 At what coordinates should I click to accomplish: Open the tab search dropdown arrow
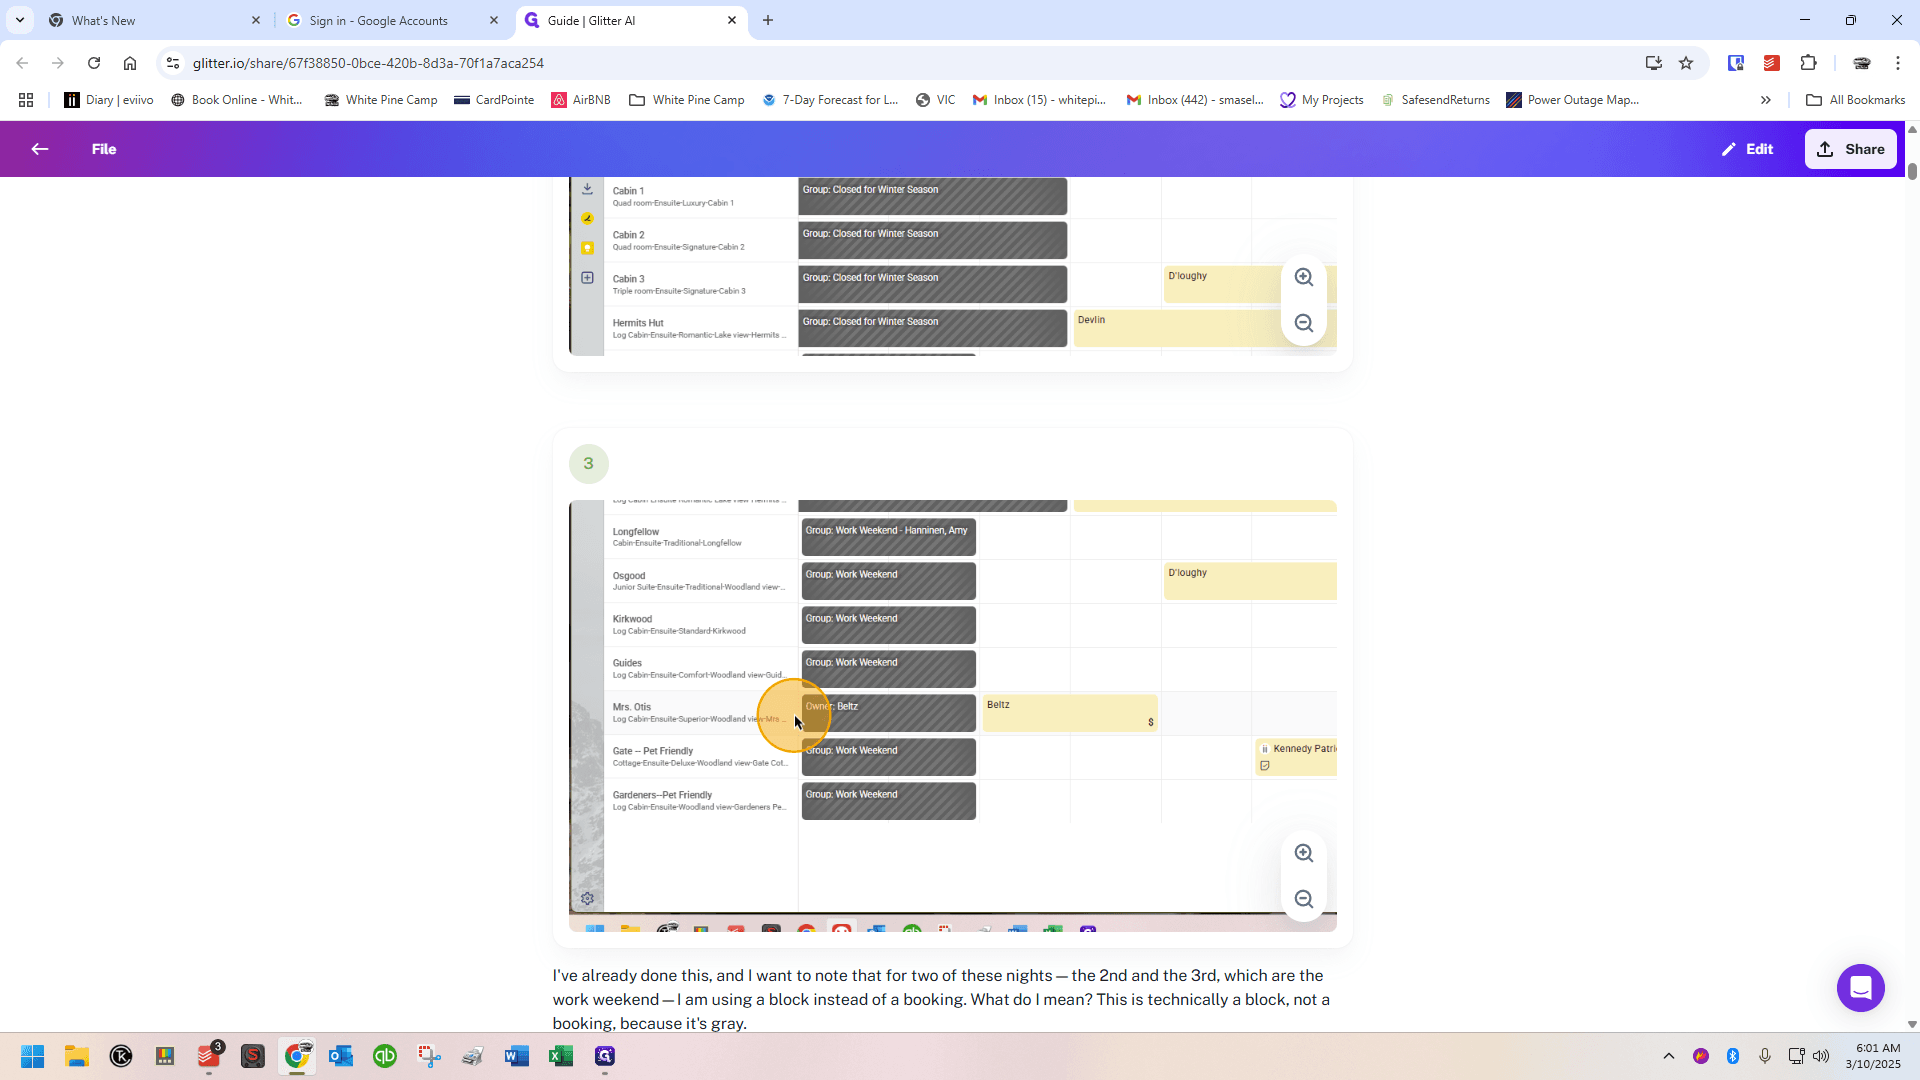[x=20, y=20]
